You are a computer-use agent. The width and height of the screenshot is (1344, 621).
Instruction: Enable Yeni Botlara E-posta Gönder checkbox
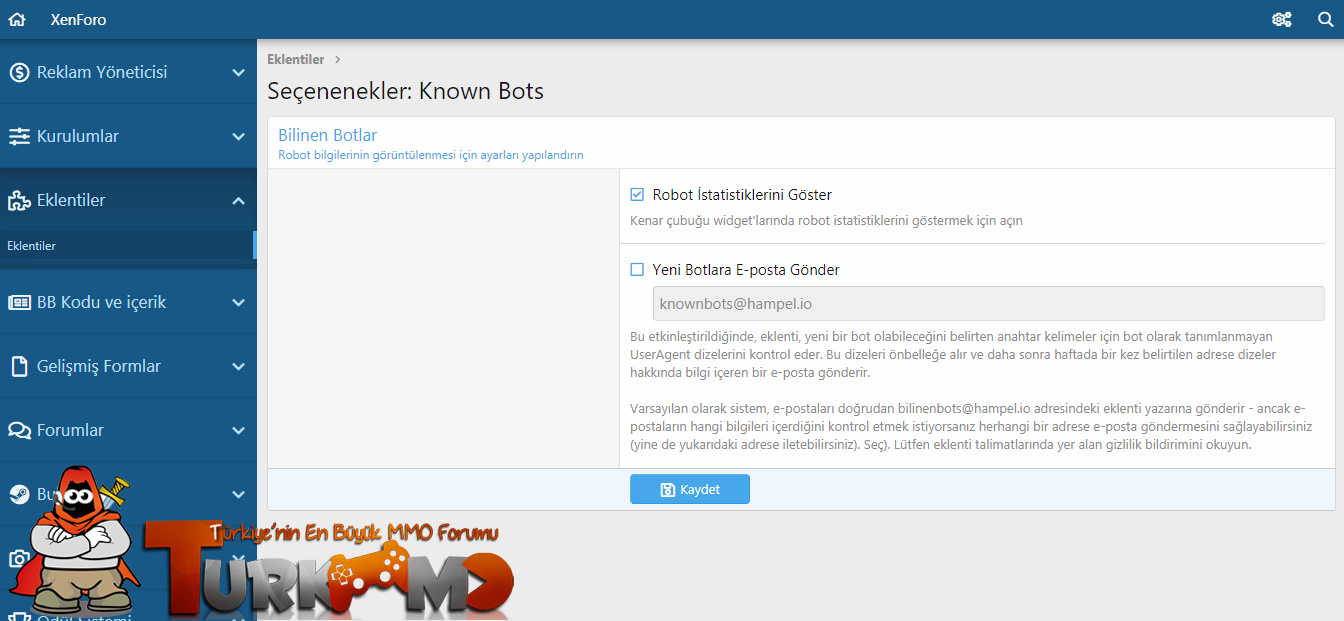pyautogui.click(x=637, y=269)
